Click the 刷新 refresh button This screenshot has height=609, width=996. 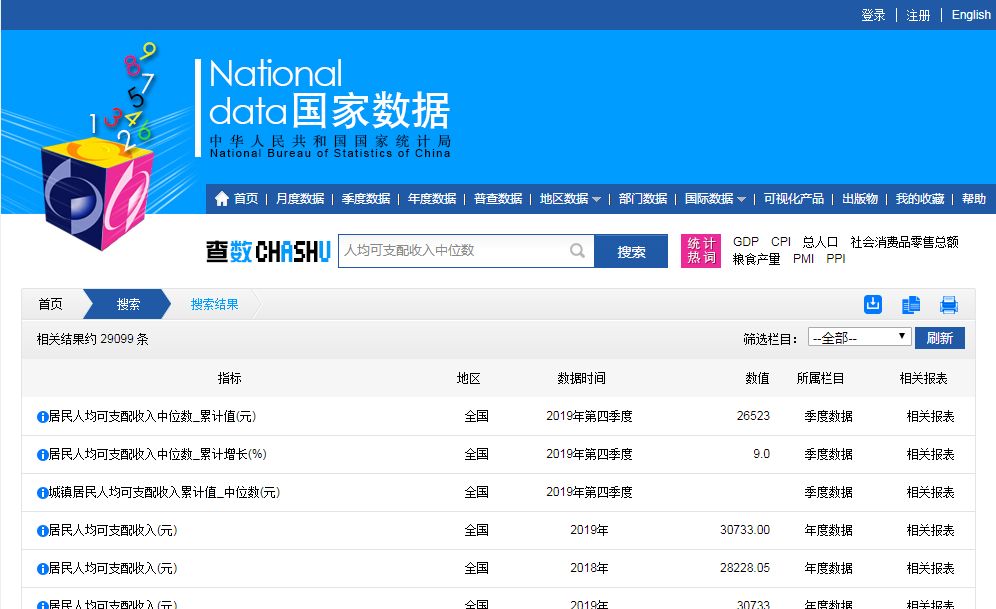939,337
